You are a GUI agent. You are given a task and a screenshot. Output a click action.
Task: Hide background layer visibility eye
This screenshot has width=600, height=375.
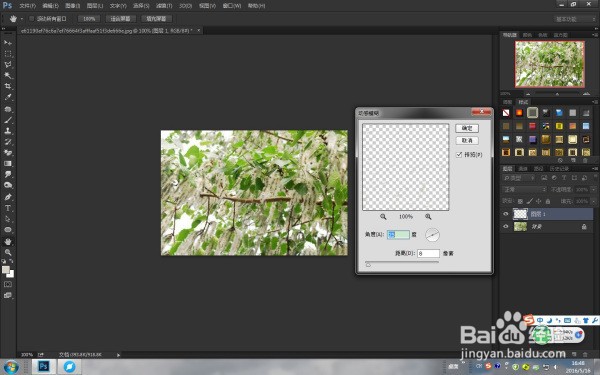point(505,227)
